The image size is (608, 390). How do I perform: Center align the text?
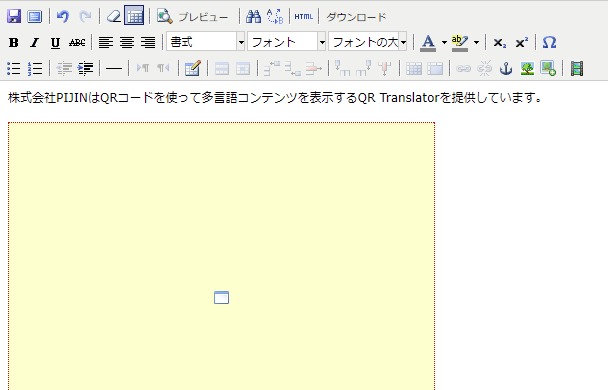tap(127, 42)
